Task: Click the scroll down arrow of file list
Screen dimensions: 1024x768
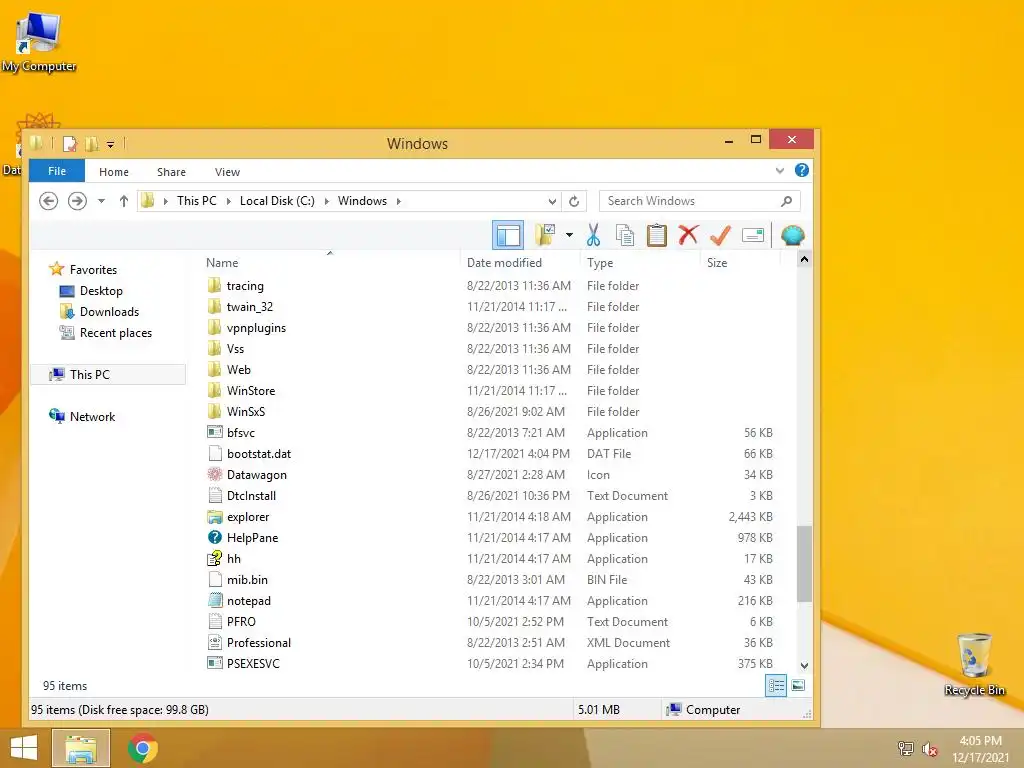Action: [x=805, y=666]
